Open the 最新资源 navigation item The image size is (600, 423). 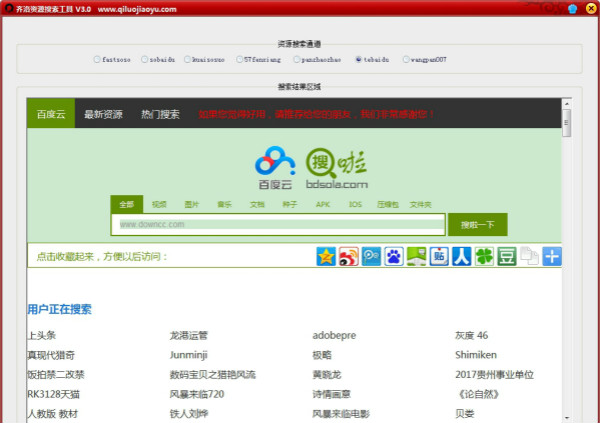103,114
